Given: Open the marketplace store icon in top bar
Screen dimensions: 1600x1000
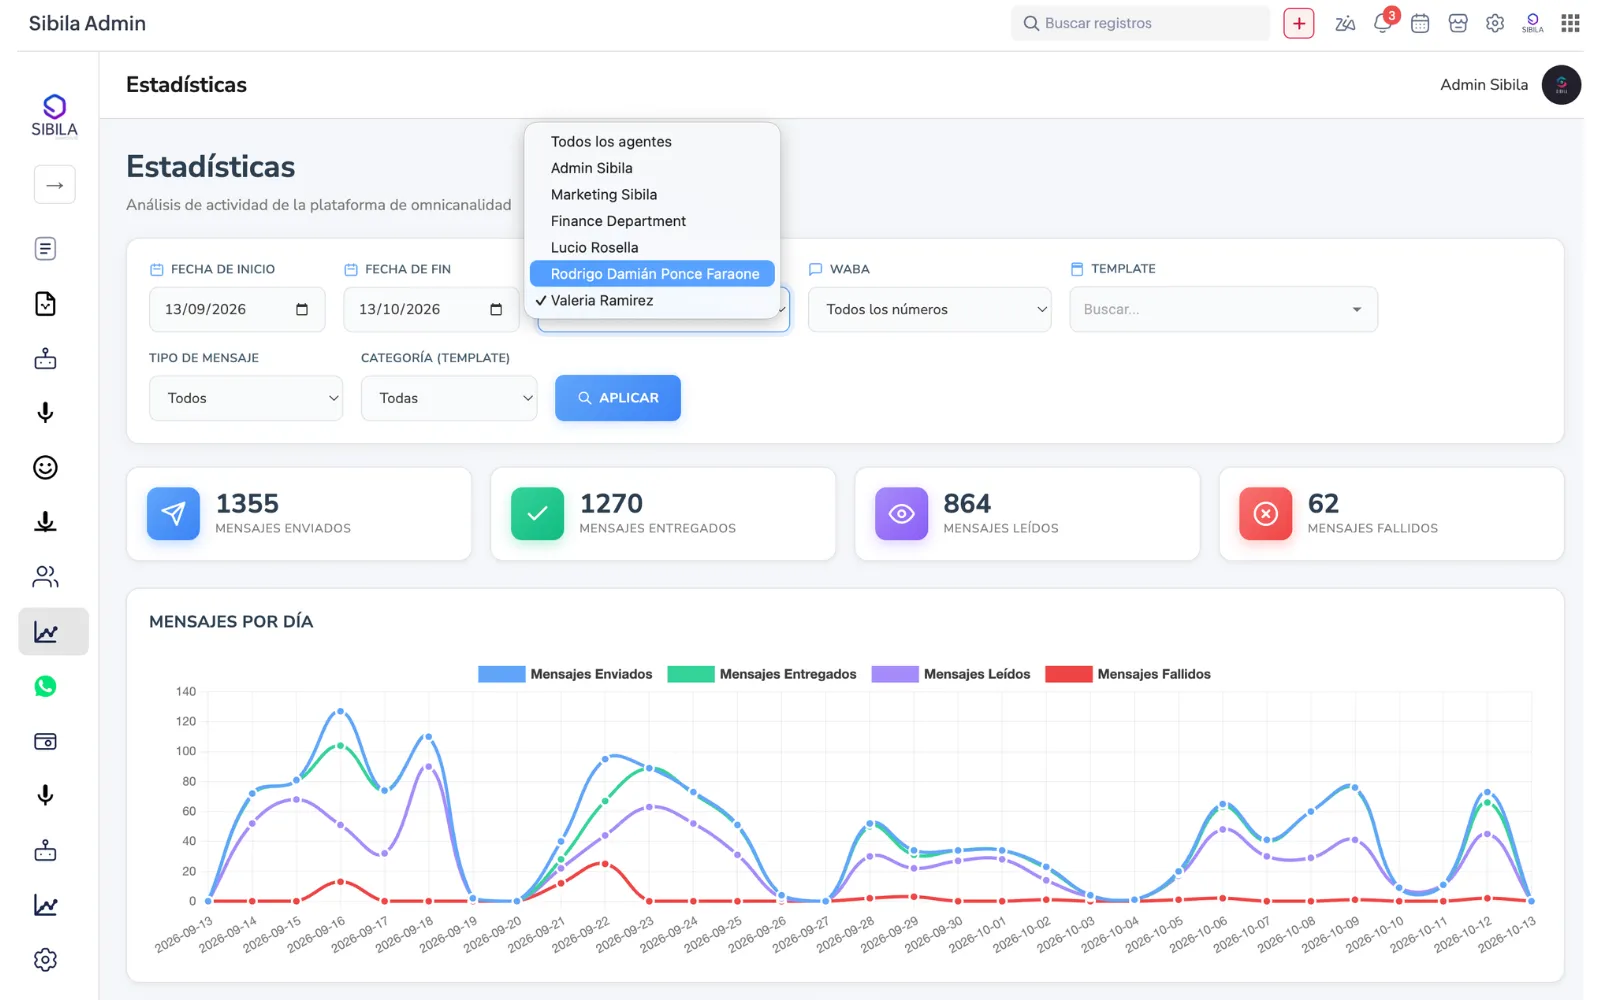Looking at the screenshot, I should pyautogui.click(x=1458, y=23).
